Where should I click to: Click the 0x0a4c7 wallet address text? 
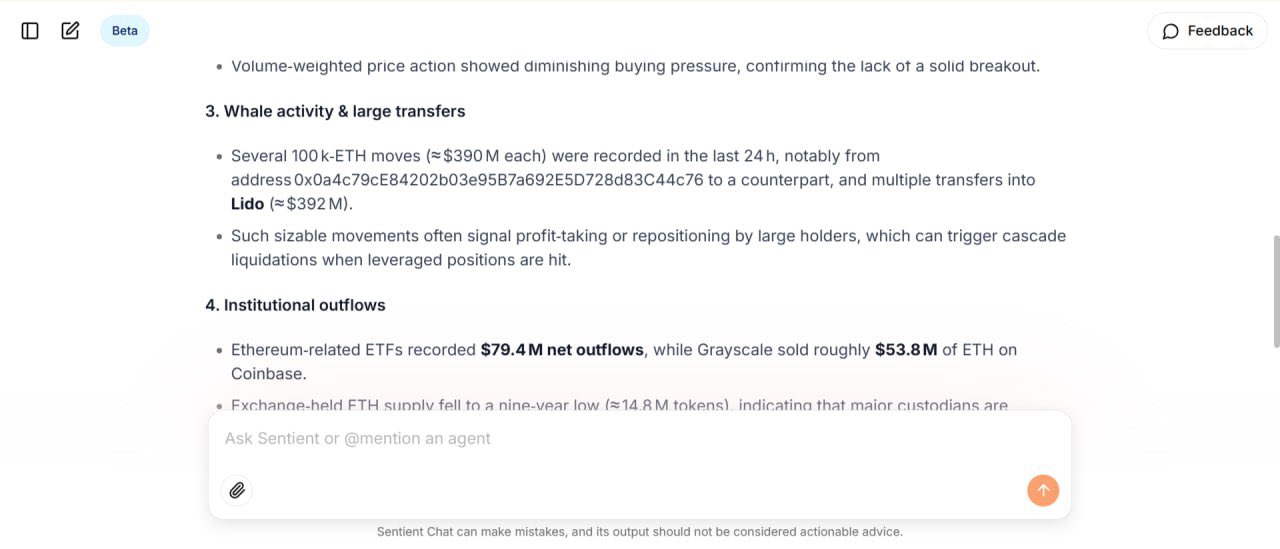[x=500, y=180]
